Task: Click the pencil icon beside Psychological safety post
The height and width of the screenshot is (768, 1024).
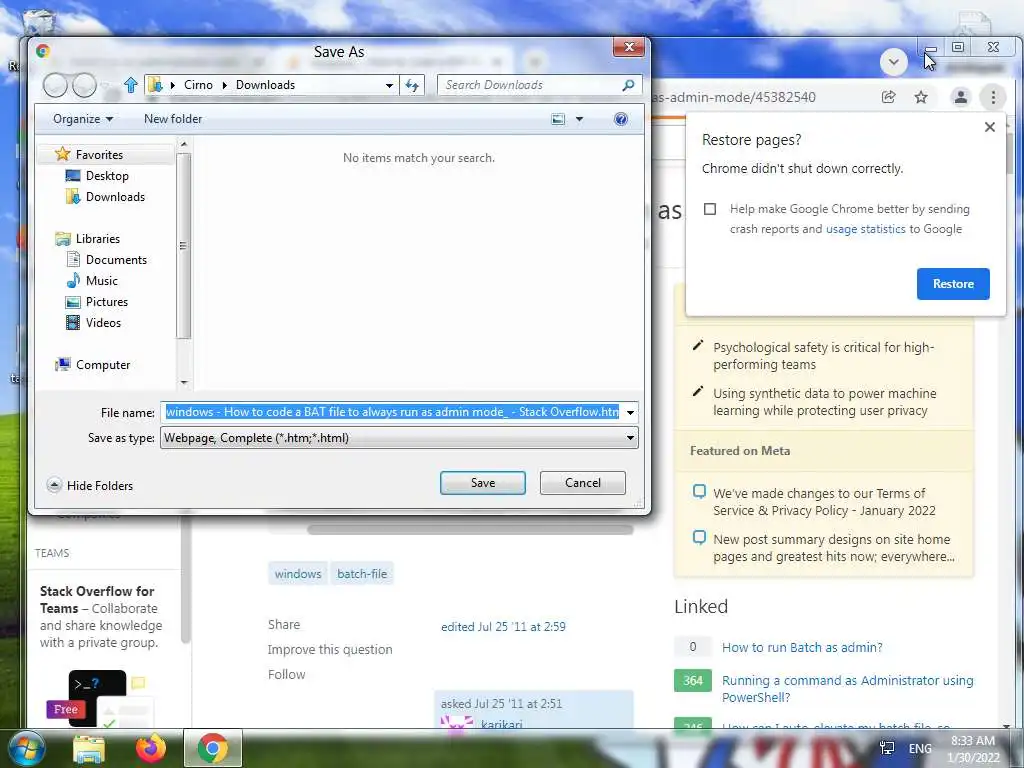Action: (x=697, y=346)
